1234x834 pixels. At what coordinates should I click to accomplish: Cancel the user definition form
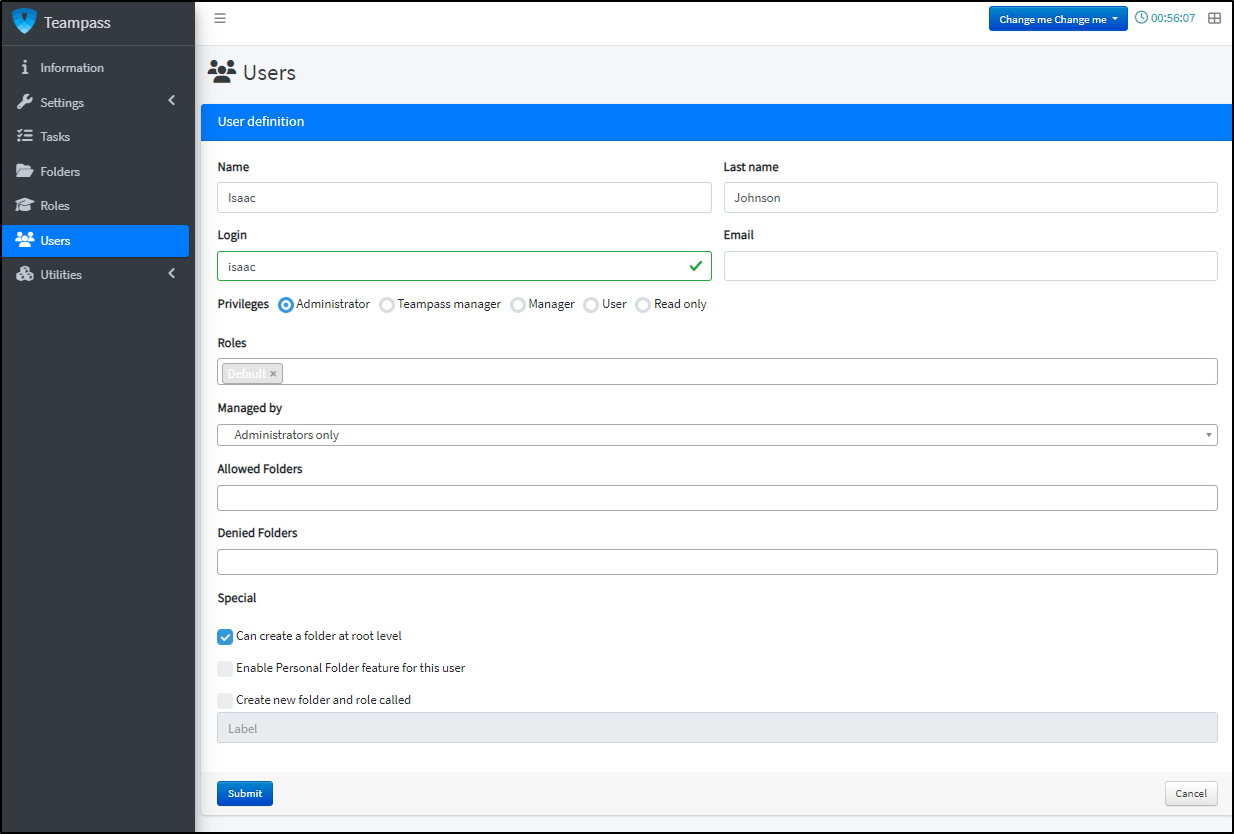click(x=1191, y=793)
